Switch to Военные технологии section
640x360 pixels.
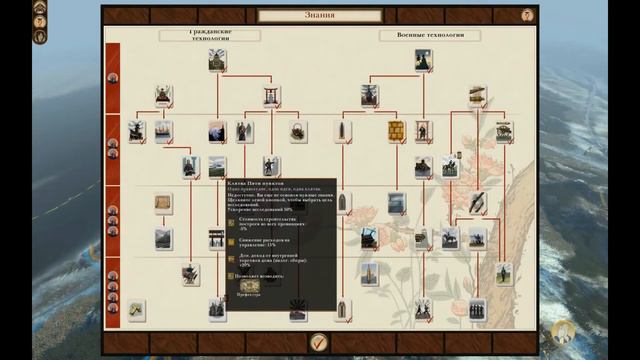pyautogui.click(x=430, y=35)
